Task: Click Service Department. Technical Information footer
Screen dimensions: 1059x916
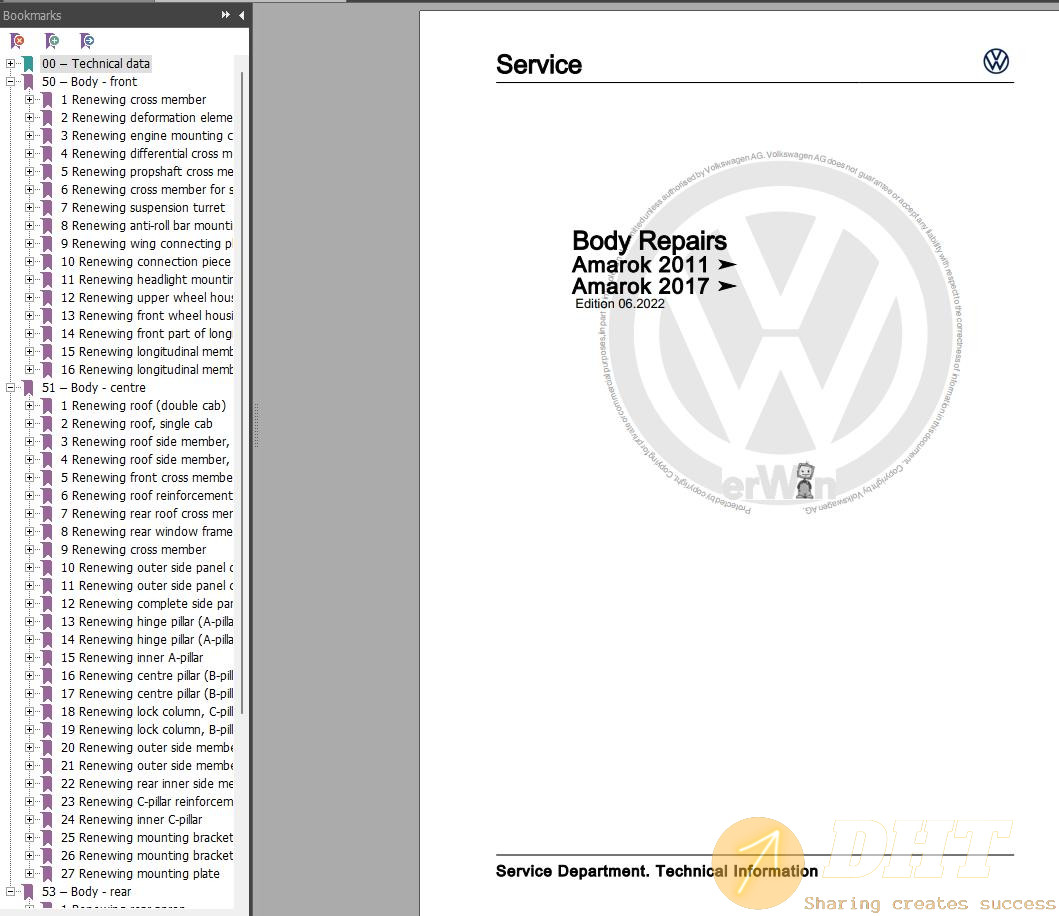Action: (656, 871)
